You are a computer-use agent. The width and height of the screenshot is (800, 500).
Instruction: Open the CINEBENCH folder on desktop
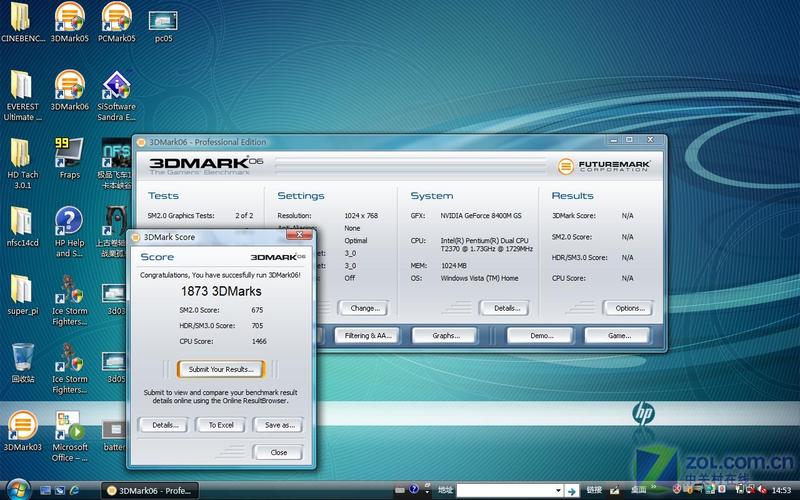[x=21, y=22]
